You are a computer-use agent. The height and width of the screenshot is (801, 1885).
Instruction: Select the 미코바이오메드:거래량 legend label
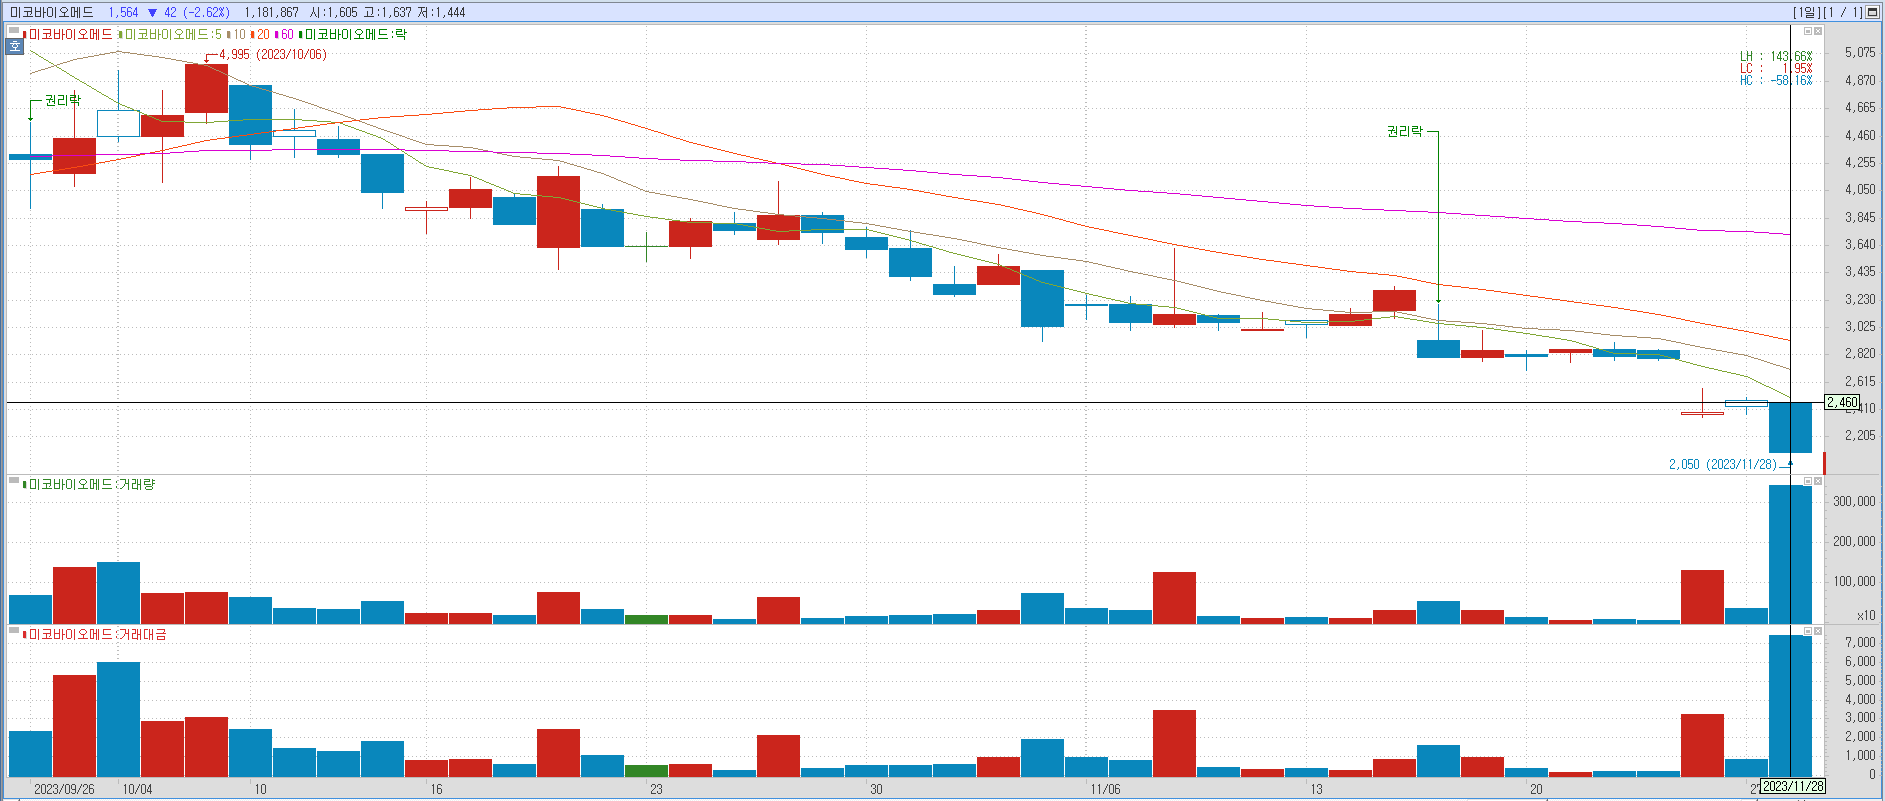tap(91, 484)
